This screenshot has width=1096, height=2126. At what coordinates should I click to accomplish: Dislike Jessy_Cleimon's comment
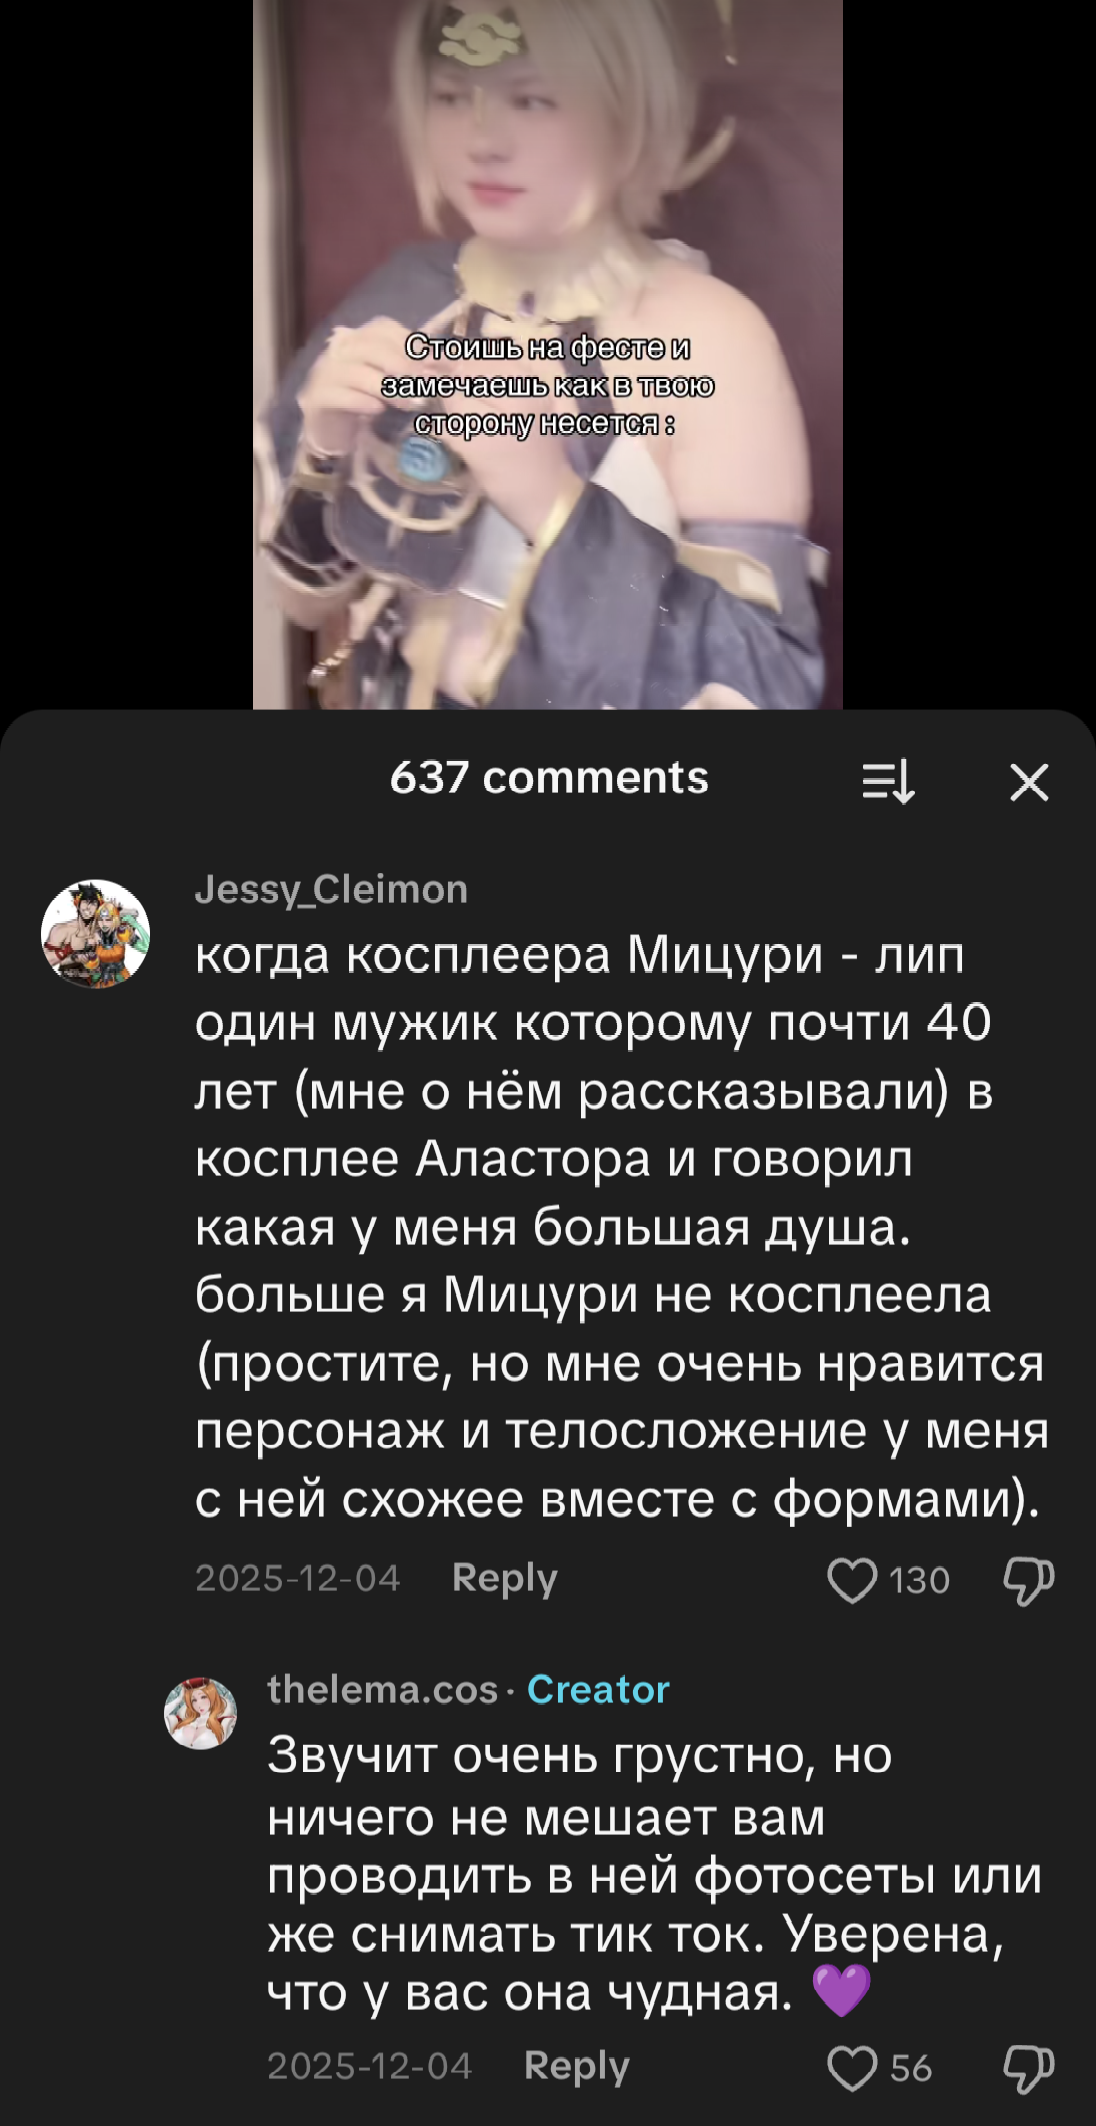pos(1029,1581)
